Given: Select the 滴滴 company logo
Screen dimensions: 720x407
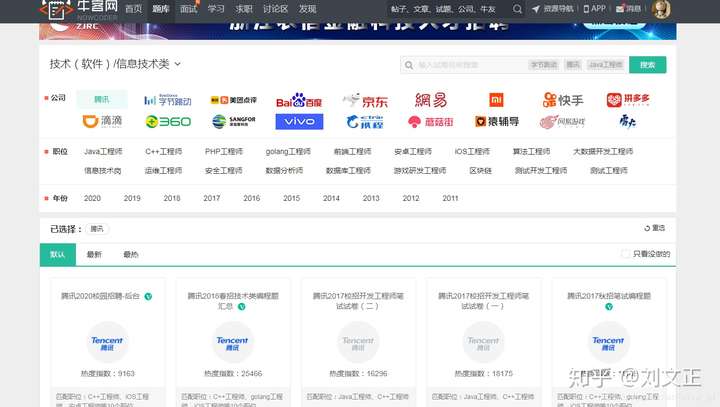Looking at the screenshot, I should [x=102, y=121].
